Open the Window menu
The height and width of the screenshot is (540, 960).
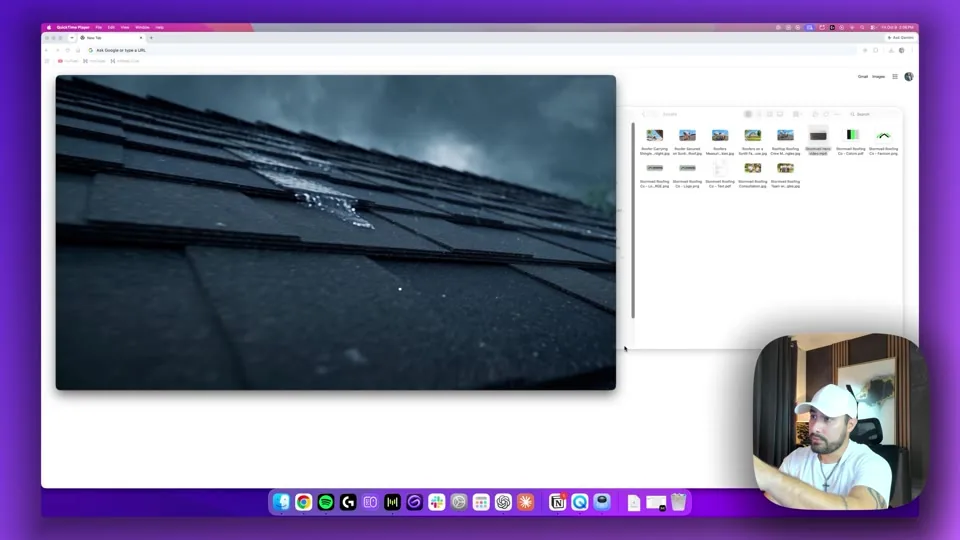[142, 27]
